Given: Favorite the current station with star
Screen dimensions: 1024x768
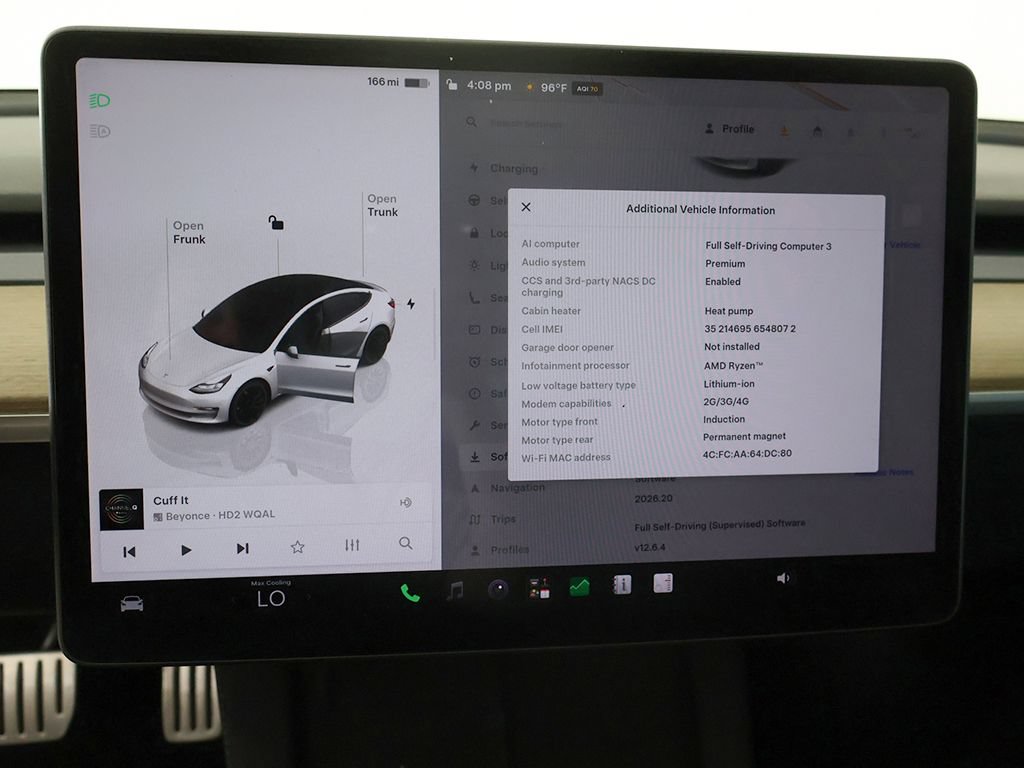Looking at the screenshot, I should coord(298,547).
